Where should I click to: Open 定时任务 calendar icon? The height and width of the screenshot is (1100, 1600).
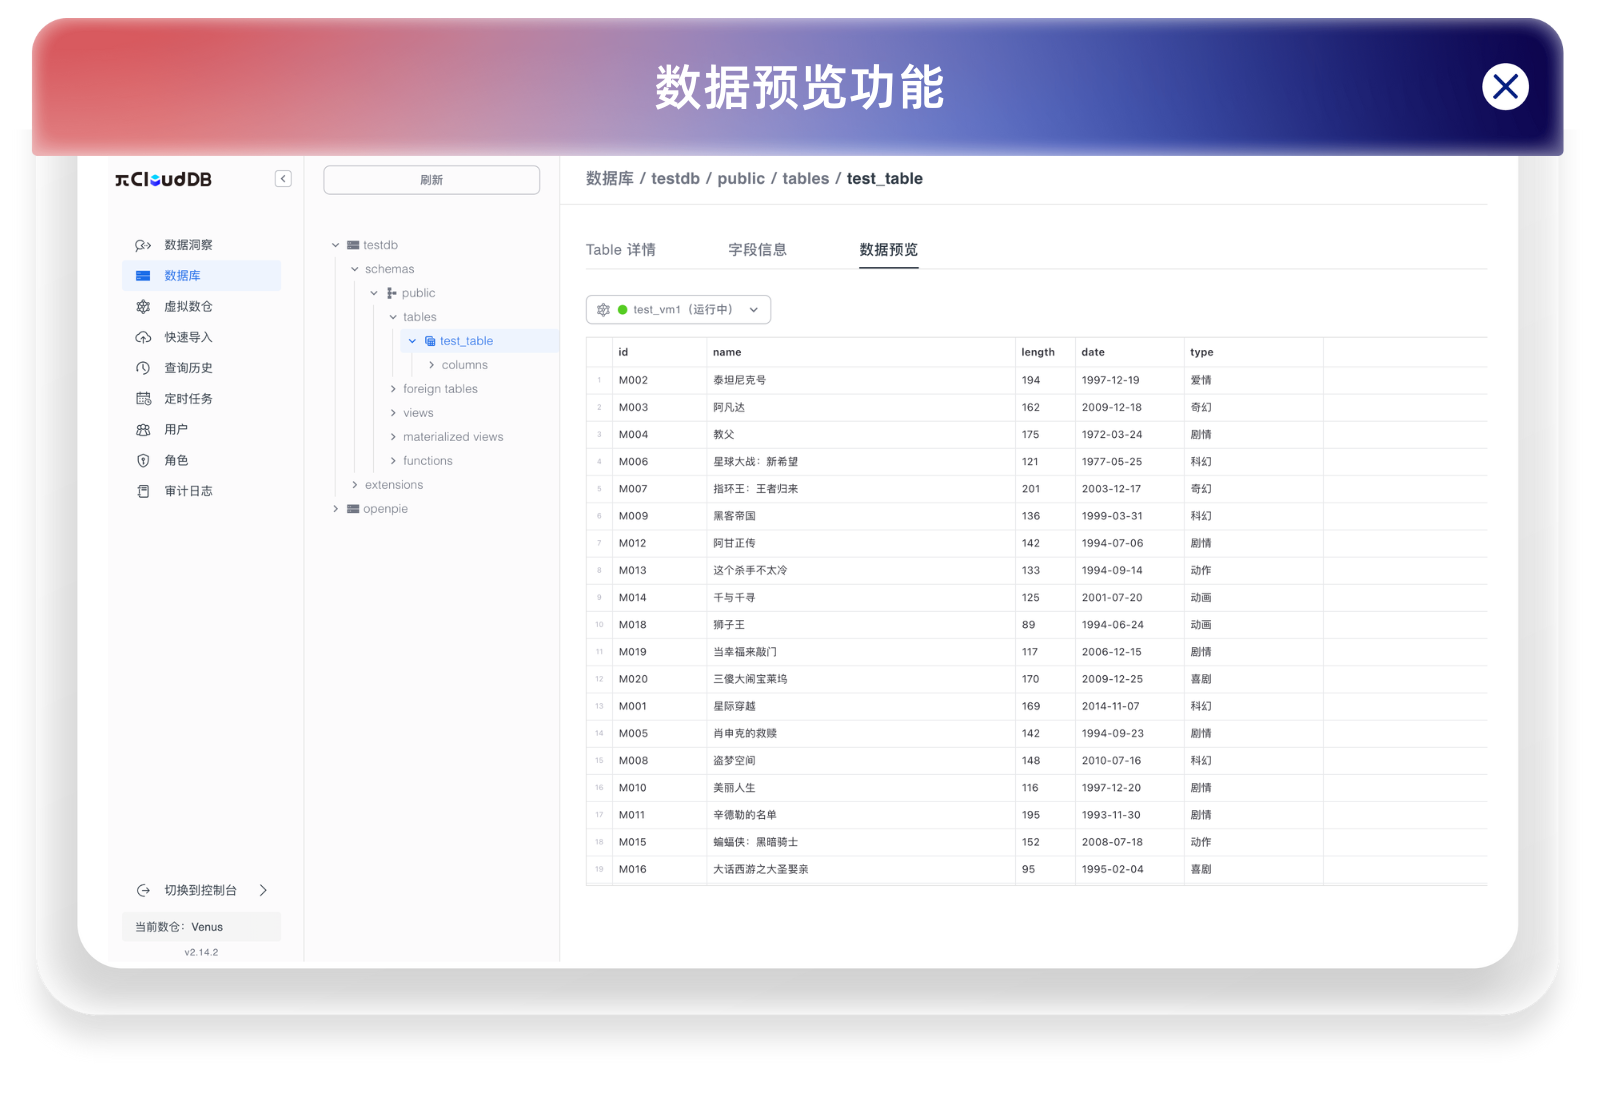point(143,399)
